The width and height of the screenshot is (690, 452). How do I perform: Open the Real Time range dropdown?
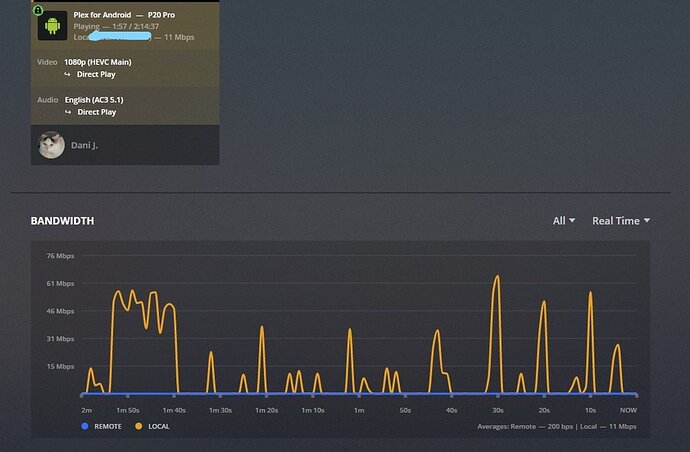click(621, 220)
